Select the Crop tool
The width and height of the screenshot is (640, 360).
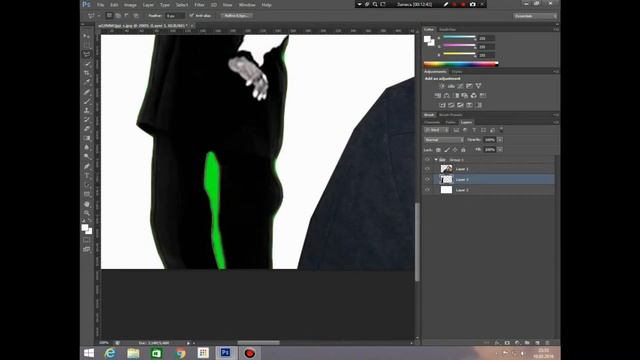pyautogui.click(x=87, y=73)
